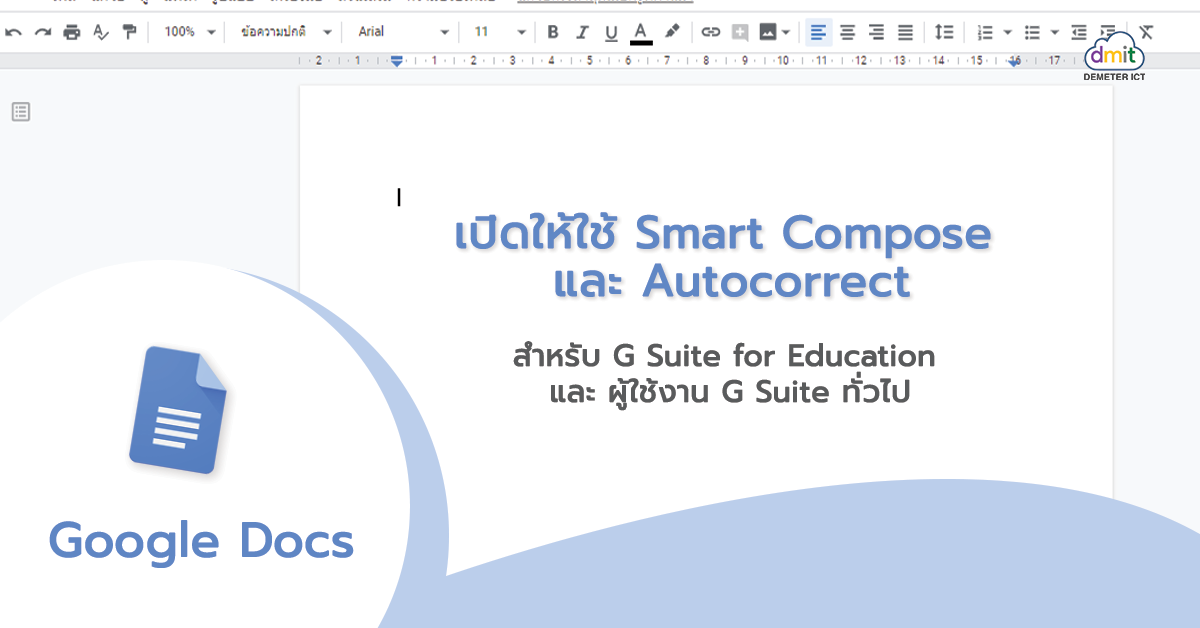
Task: Apply a bulleted list
Action: tap(1033, 32)
